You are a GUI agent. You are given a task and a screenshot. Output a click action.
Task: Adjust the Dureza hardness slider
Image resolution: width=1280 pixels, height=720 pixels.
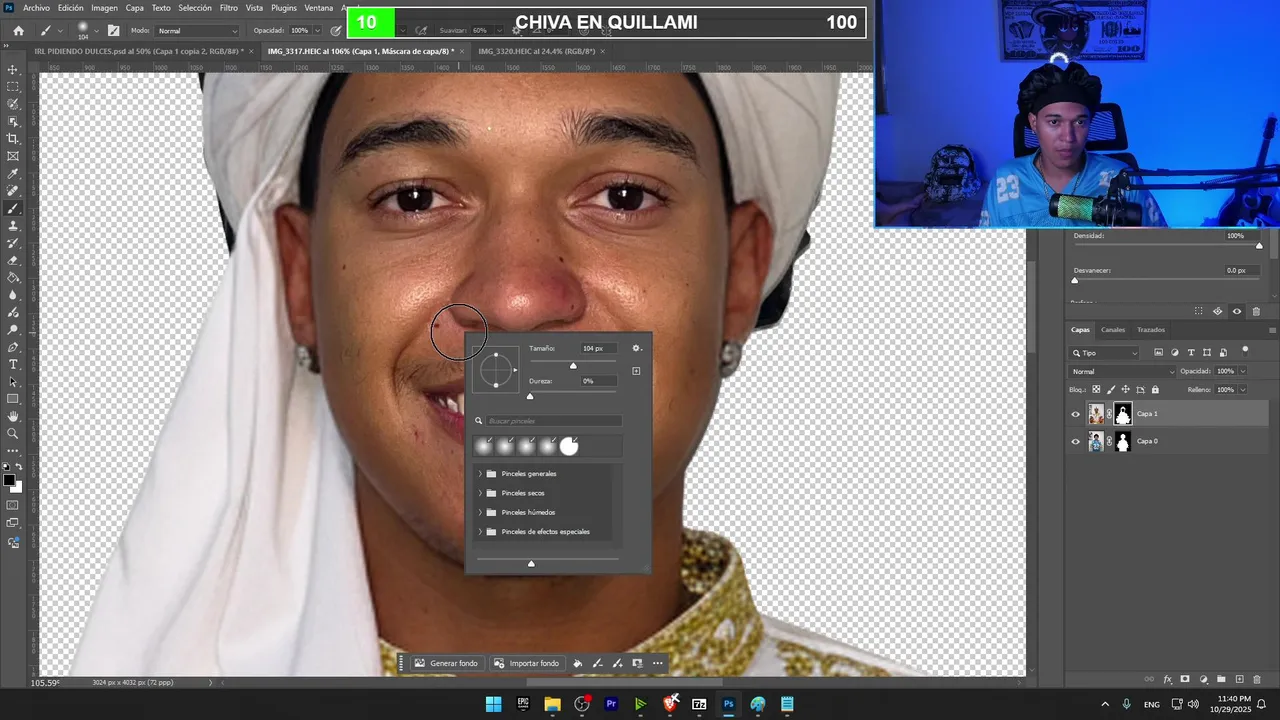(530, 396)
